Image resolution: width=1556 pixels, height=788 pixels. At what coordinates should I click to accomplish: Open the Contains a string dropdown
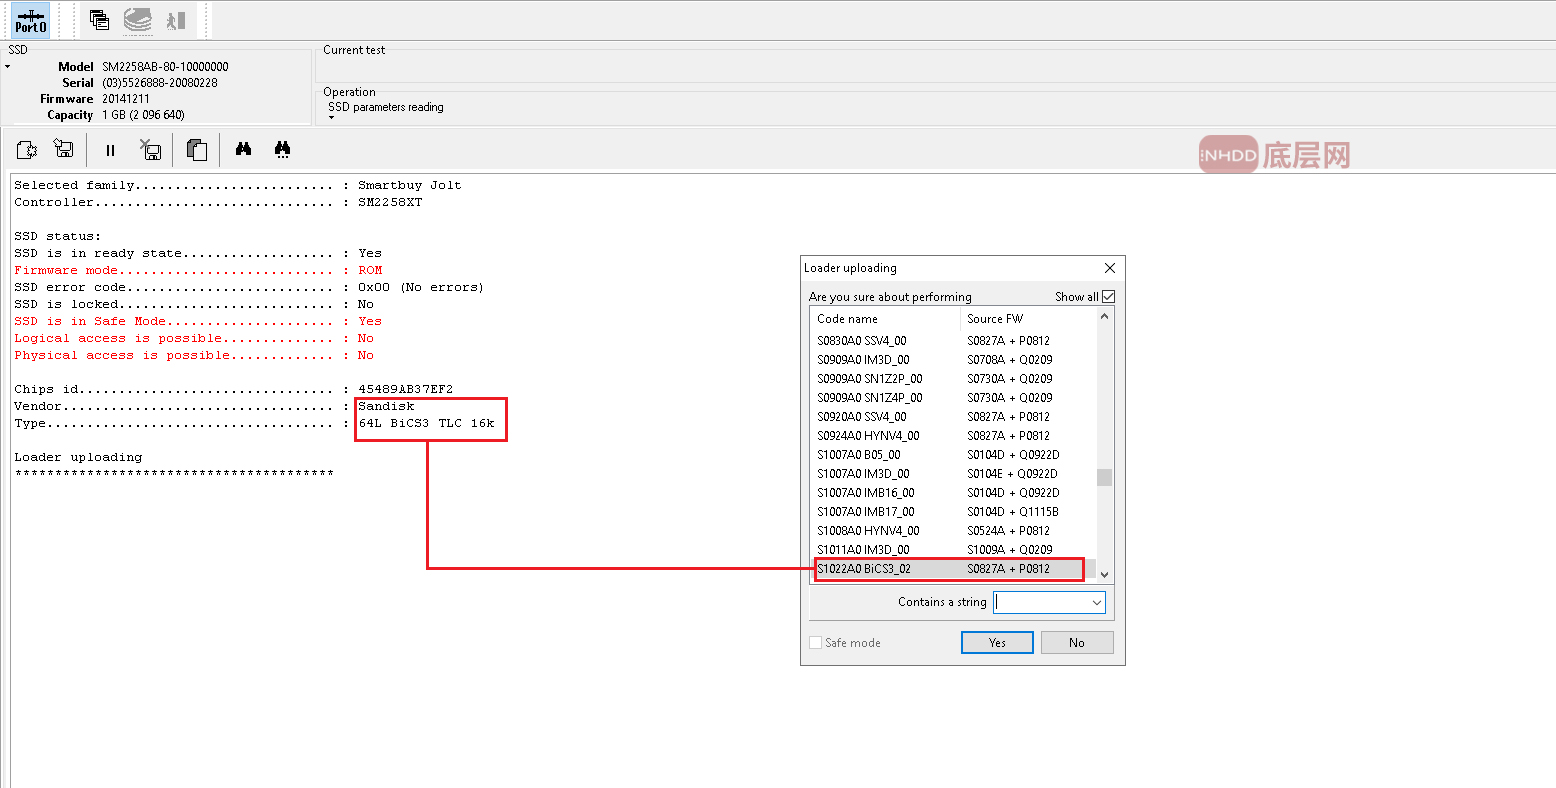pyautogui.click(x=1097, y=602)
